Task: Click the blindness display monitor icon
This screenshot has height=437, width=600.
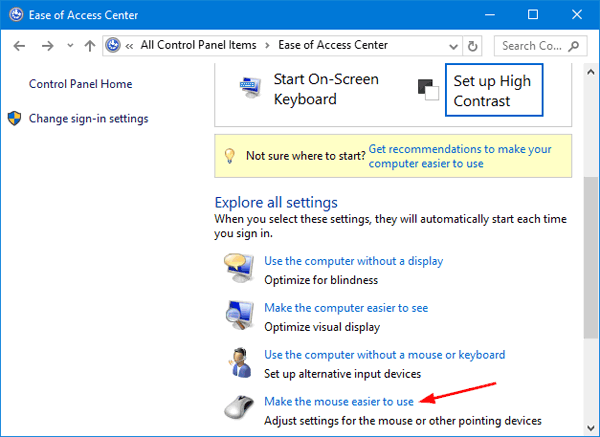Action: pyautogui.click(x=239, y=269)
